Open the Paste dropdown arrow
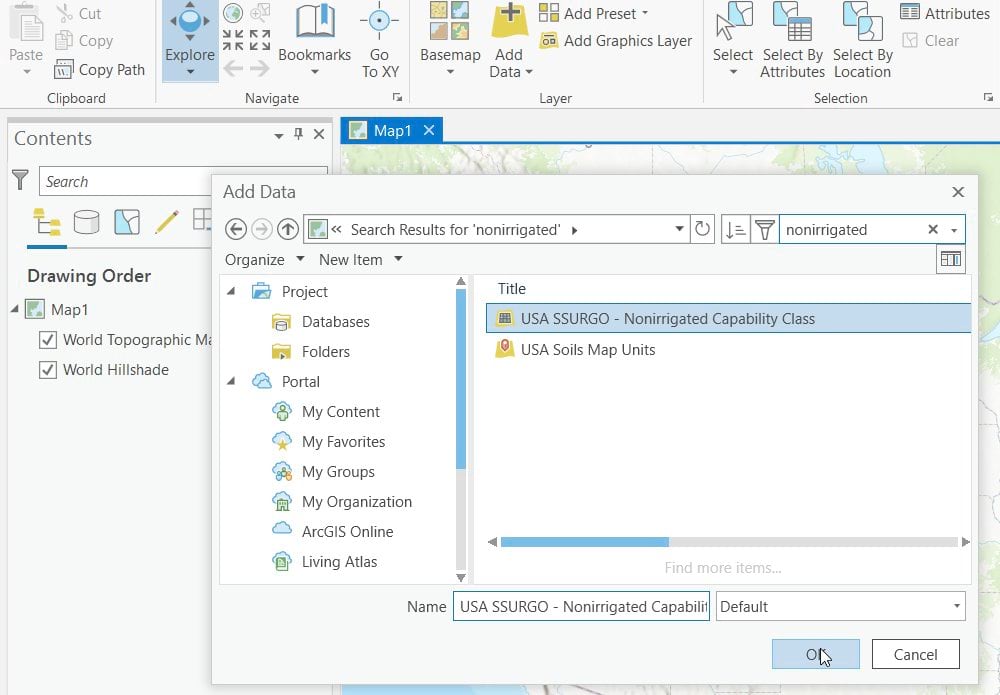This screenshot has height=695, width=1000. click(26, 72)
